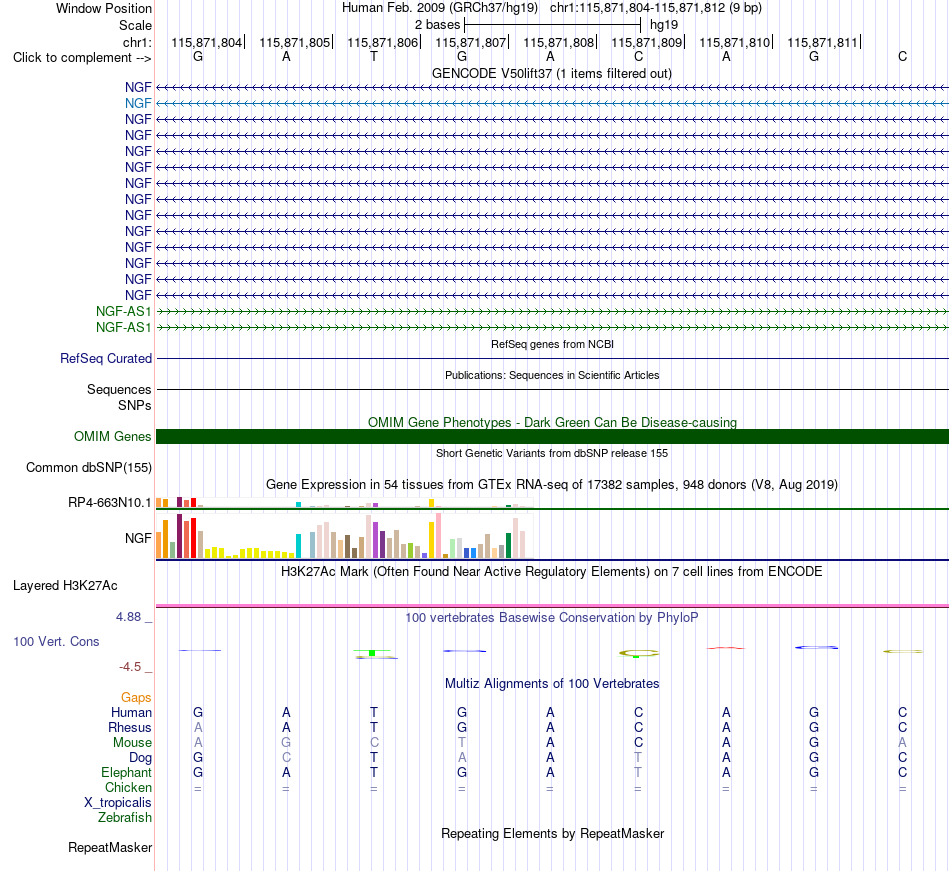The width and height of the screenshot is (950, 871).
Task: Click 'Short Genetic Variants from dbSNP release 155'
Action: pyautogui.click(x=552, y=453)
